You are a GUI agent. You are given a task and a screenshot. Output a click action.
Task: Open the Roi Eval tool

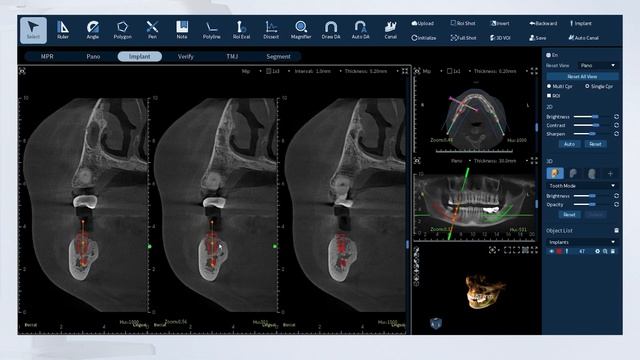pos(242,30)
